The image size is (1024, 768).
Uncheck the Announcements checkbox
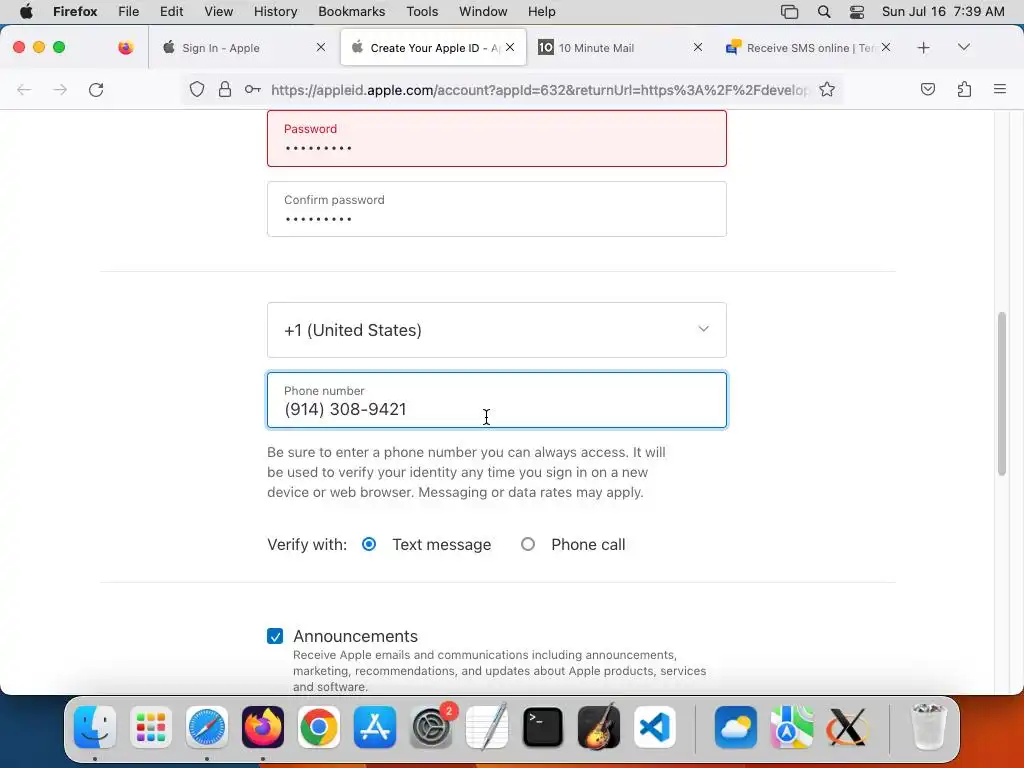point(275,636)
